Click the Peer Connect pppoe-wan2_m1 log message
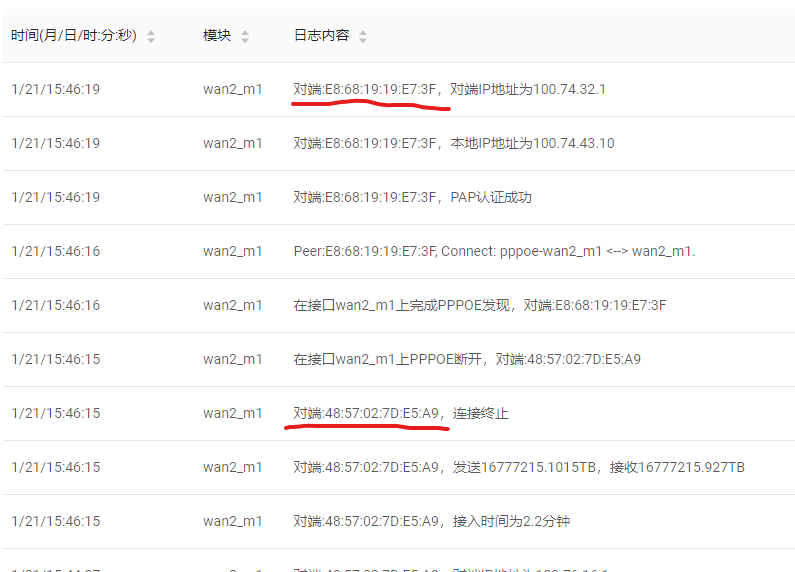 (x=494, y=251)
